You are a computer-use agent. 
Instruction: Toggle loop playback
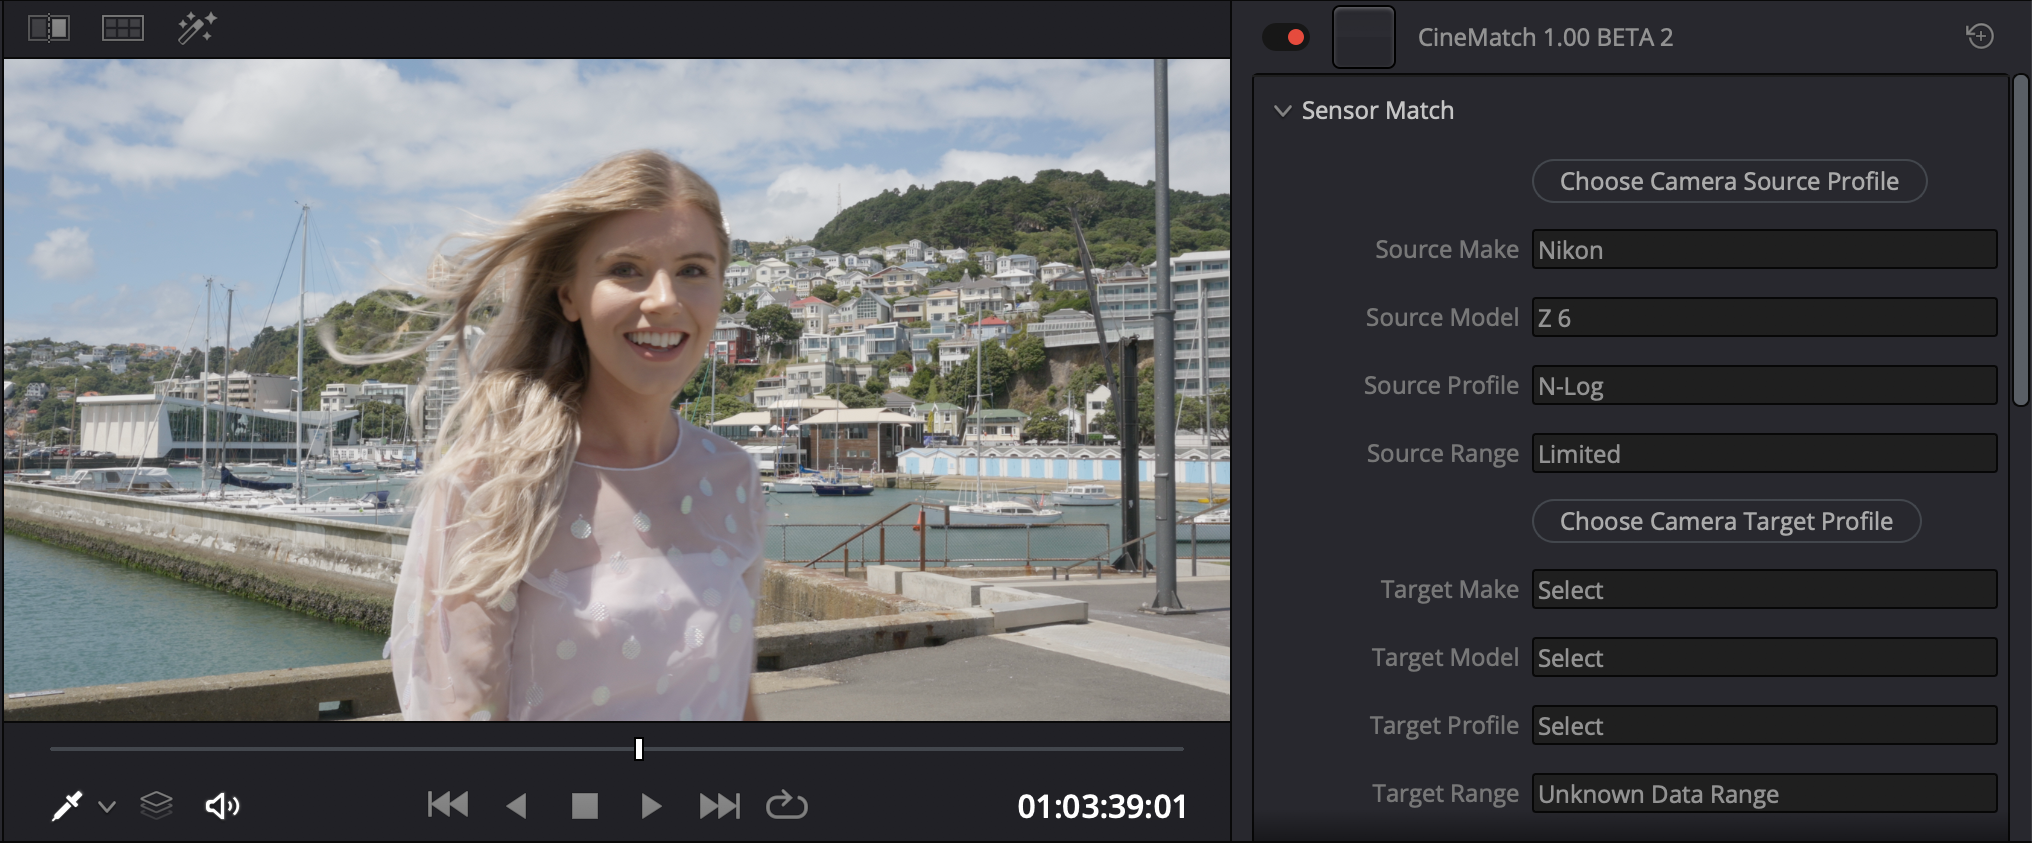(x=786, y=806)
